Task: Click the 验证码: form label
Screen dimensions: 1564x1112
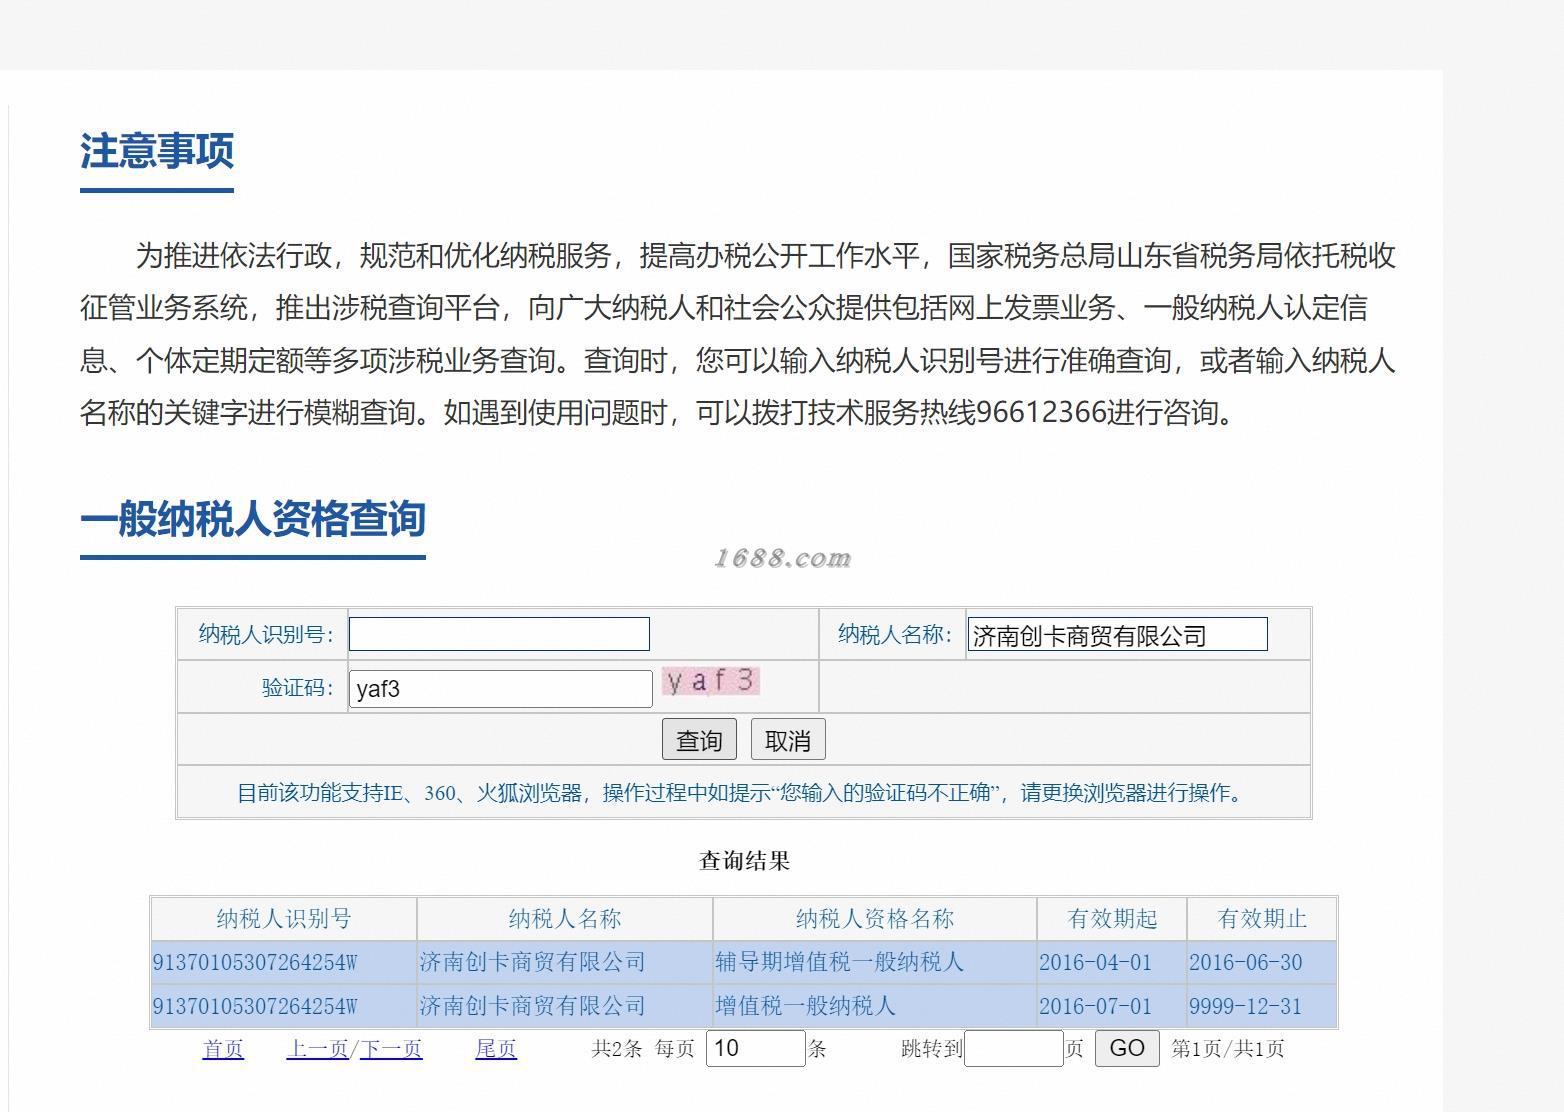Action: point(298,688)
